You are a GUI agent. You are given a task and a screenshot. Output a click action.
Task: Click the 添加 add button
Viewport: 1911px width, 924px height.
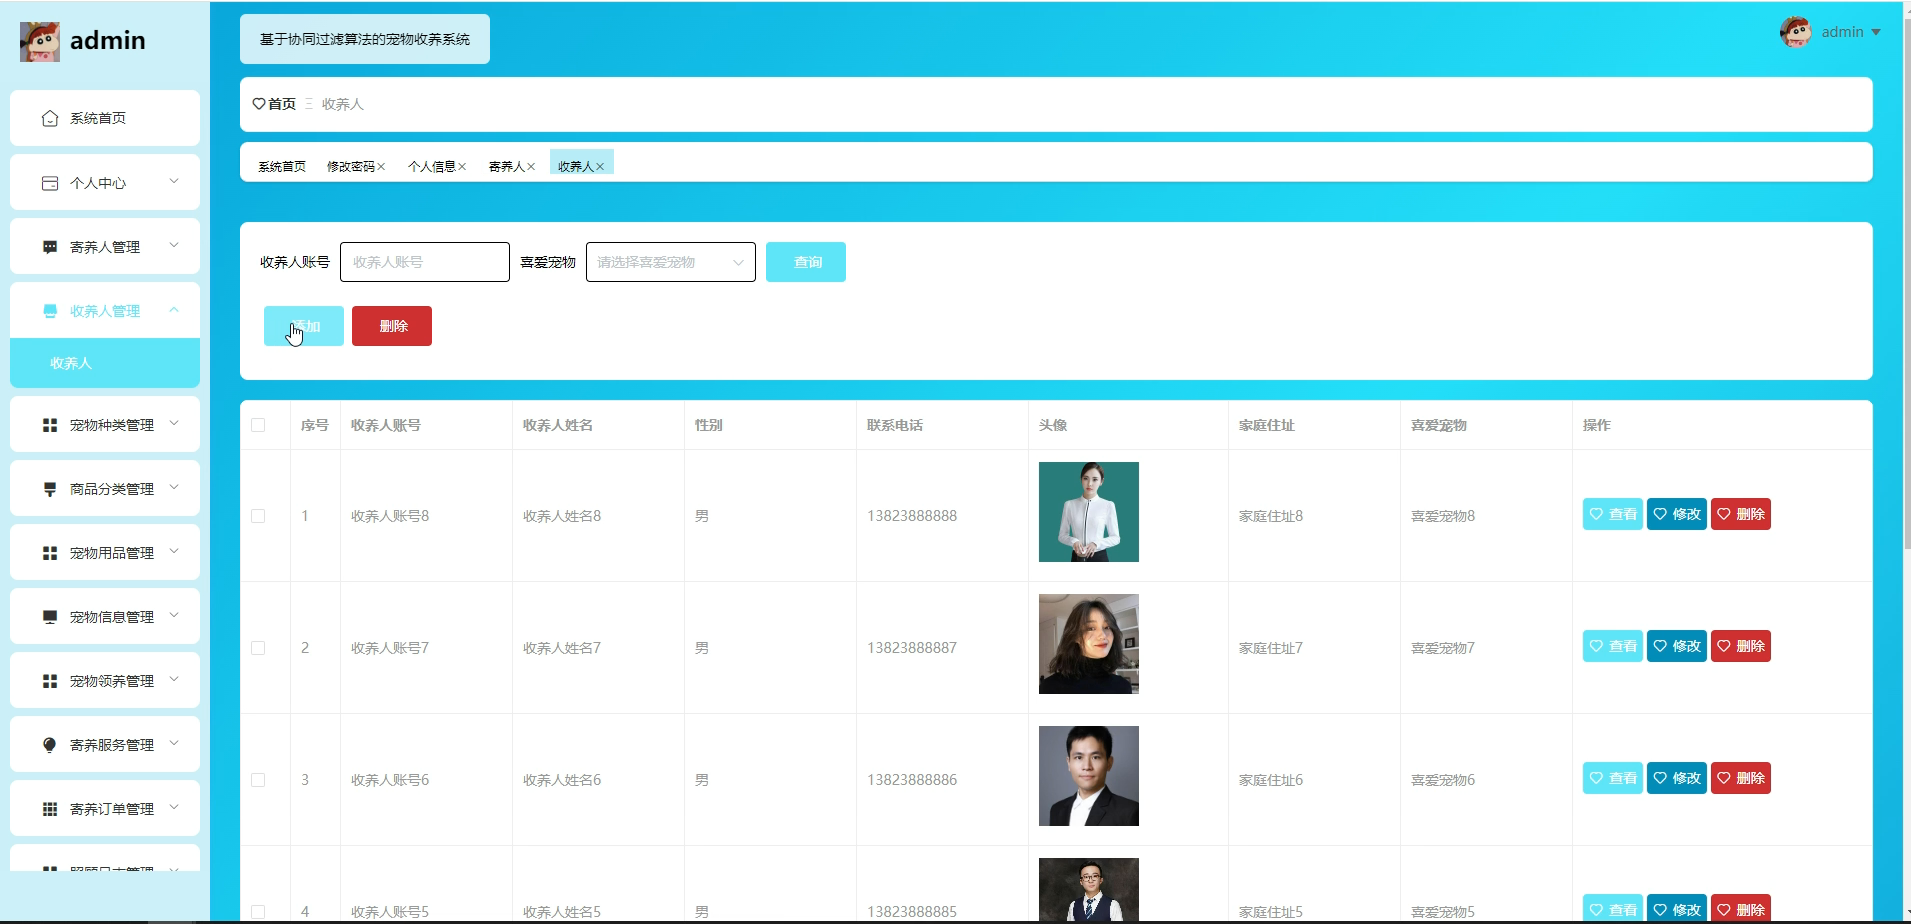point(304,326)
